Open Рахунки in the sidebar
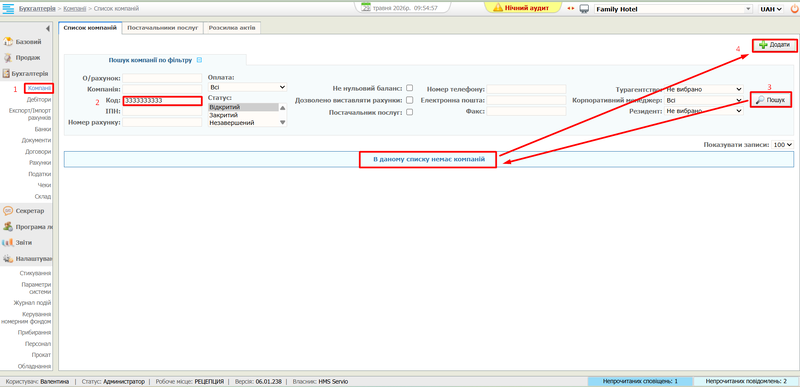Image resolution: width=800 pixels, height=387 pixels. 40,163
